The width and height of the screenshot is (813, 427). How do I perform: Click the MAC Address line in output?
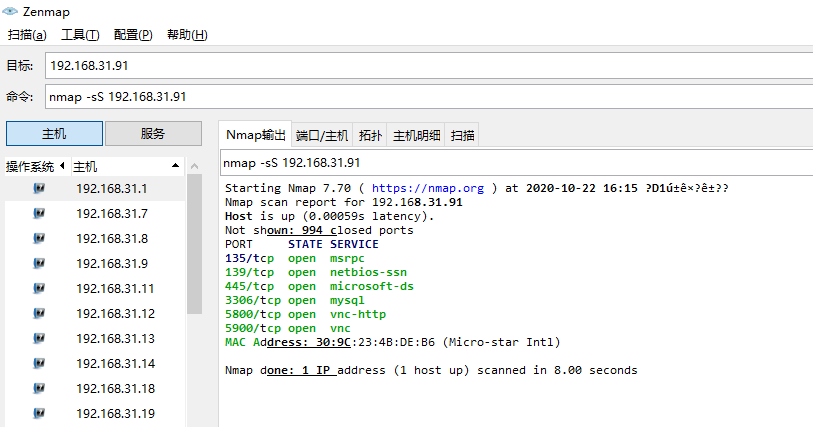point(393,342)
